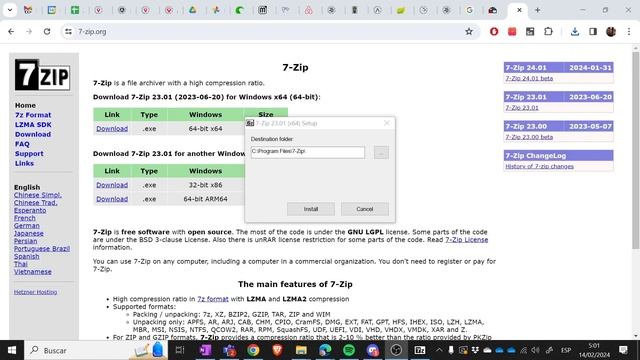This screenshot has height=360, width=640.
Task: Bookmark this page with the star
Action: pyautogui.click(x=469, y=31)
